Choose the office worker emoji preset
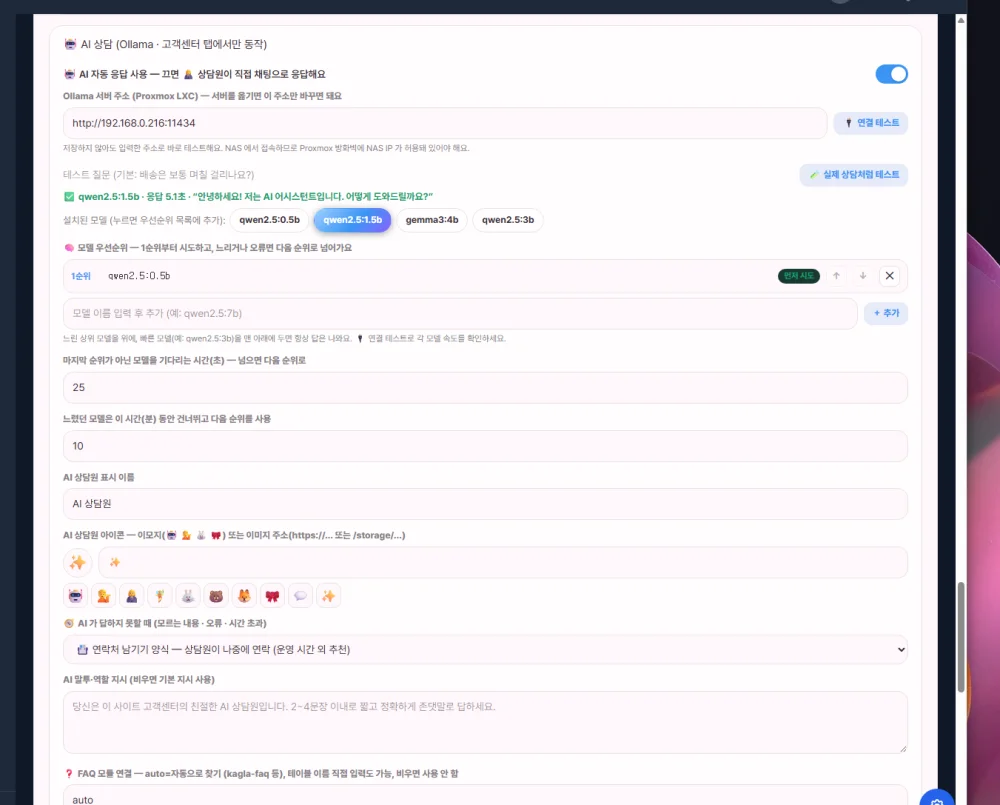1000x805 pixels. point(131,596)
